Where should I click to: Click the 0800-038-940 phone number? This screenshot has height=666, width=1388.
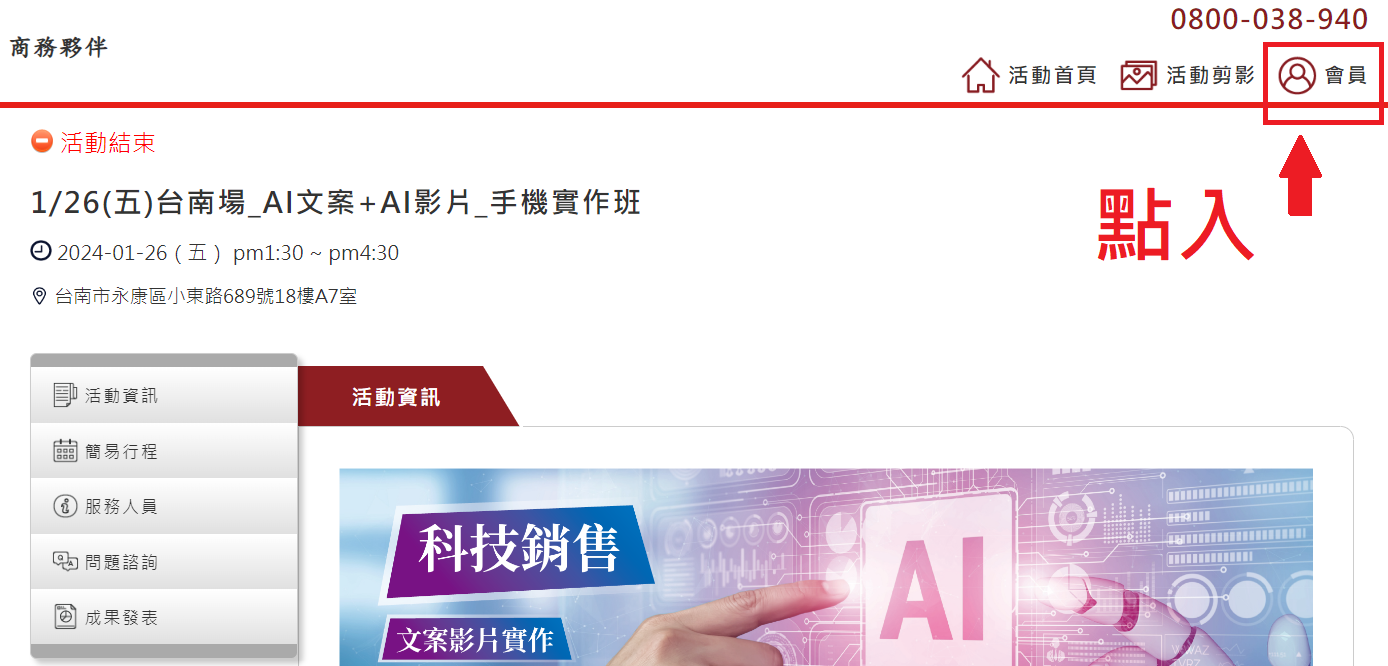[1269, 19]
